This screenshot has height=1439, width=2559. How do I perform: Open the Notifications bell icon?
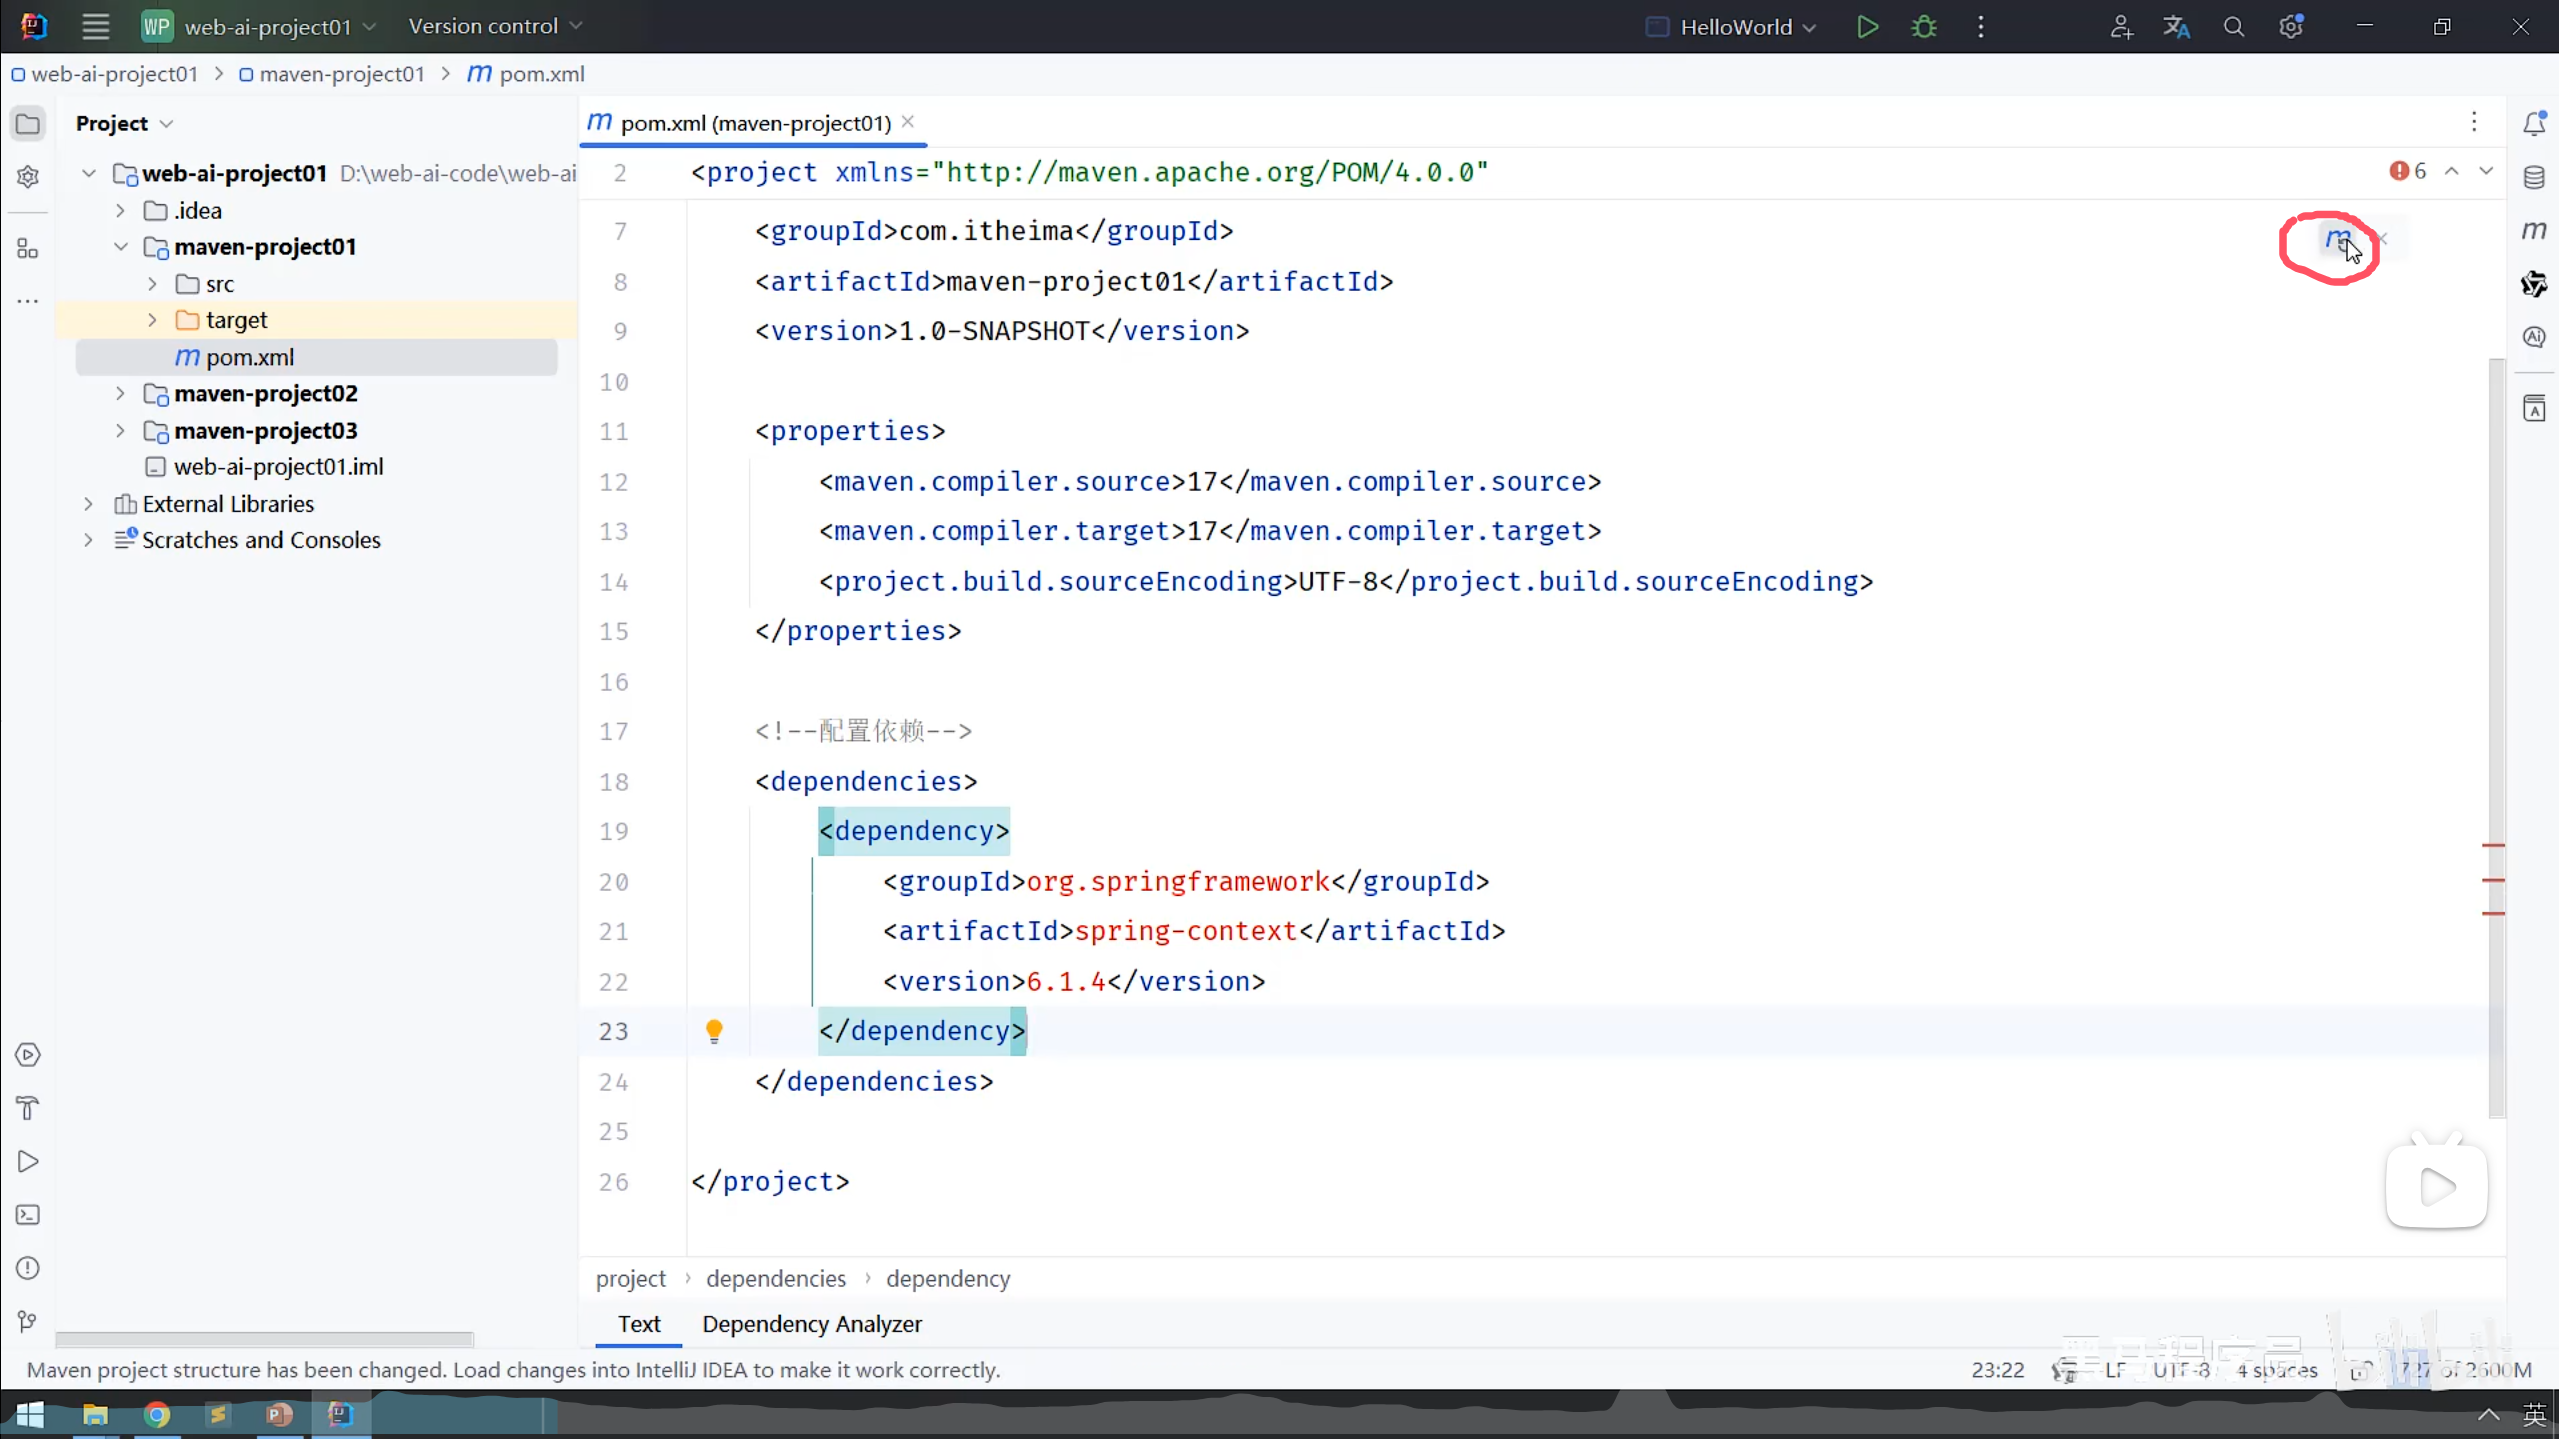pos(2533,124)
